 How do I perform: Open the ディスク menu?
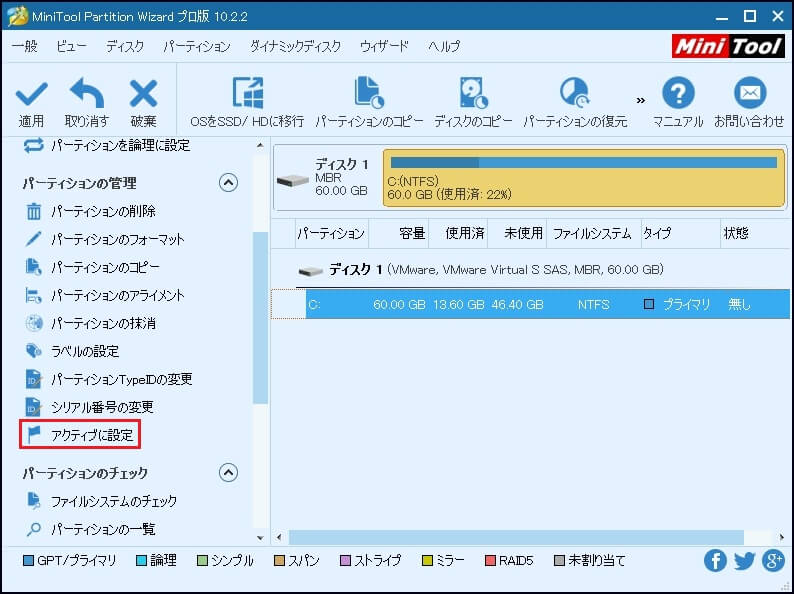pos(125,47)
